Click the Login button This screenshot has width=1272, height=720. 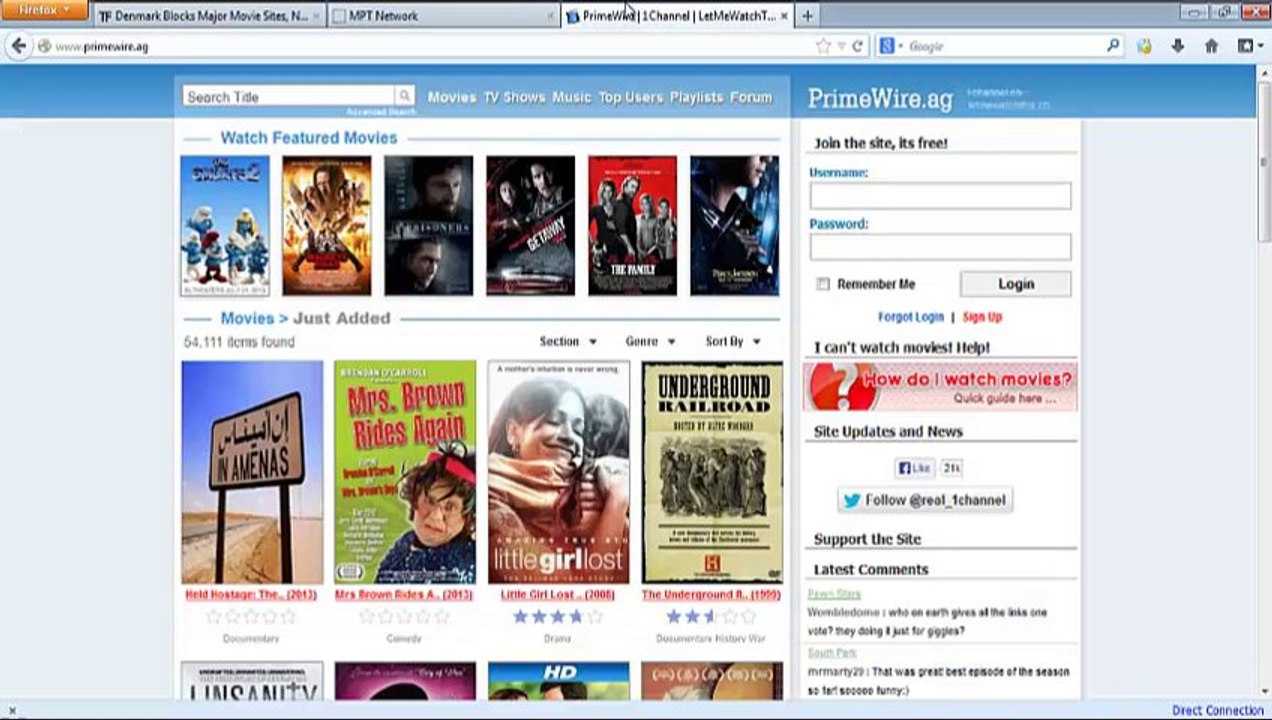pos(1015,284)
